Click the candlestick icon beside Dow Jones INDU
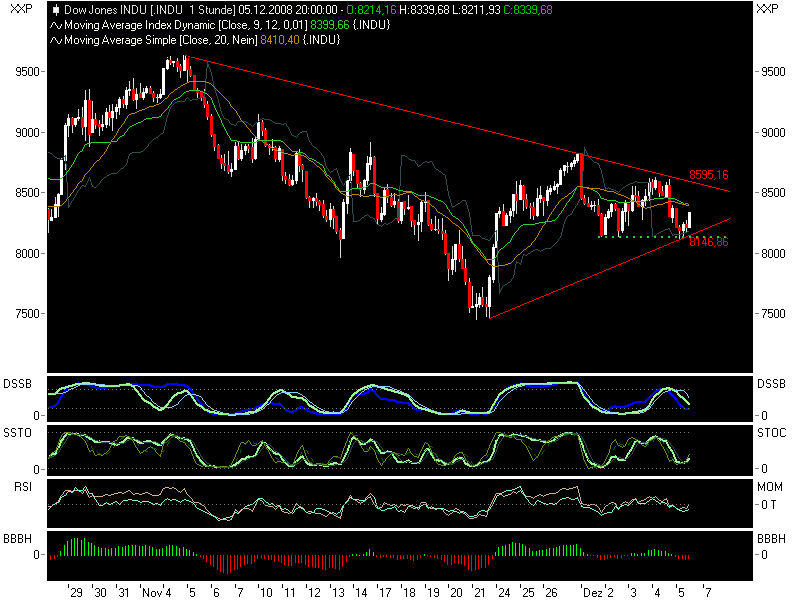 click(x=56, y=10)
